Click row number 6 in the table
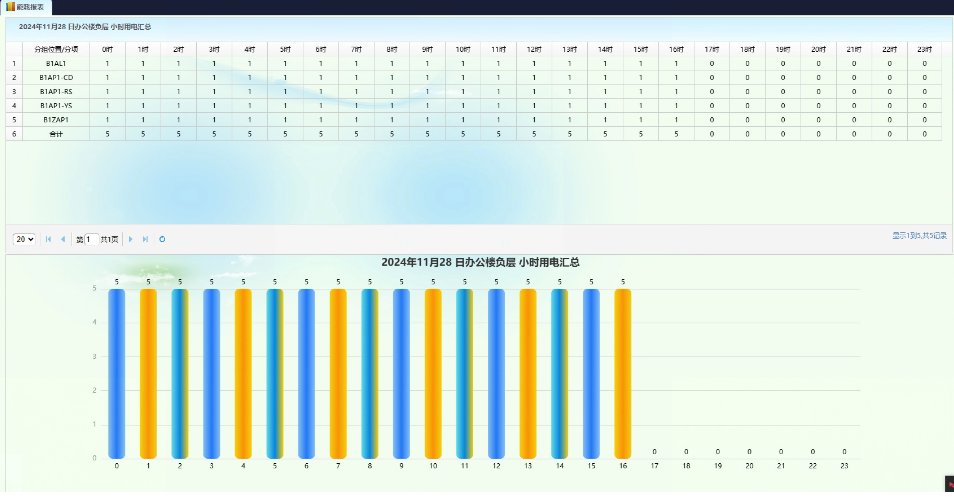The width and height of the screenshot is (954, 500). (14, 134)
